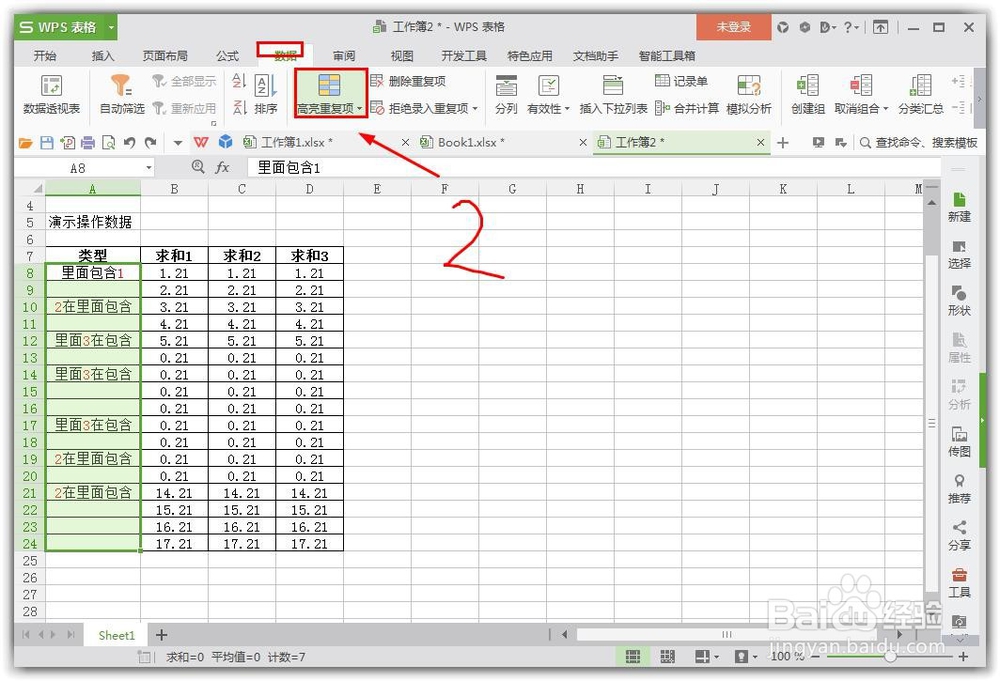Select column header F

click(445, 189)
